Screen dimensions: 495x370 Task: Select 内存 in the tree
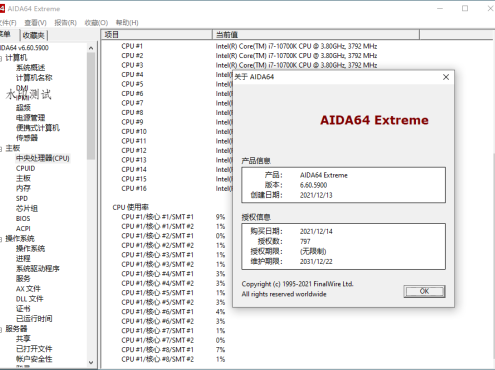23,188
